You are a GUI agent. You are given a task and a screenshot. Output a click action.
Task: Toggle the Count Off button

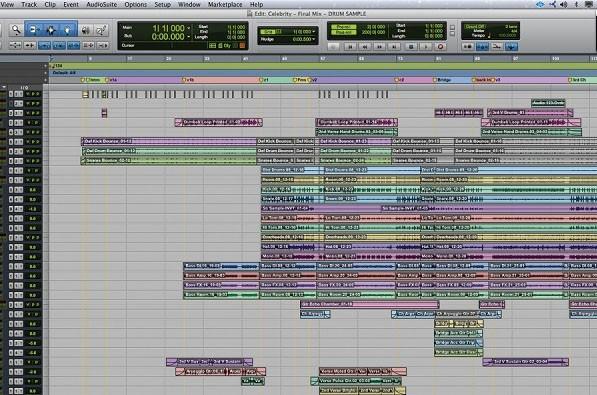point(475,27)
